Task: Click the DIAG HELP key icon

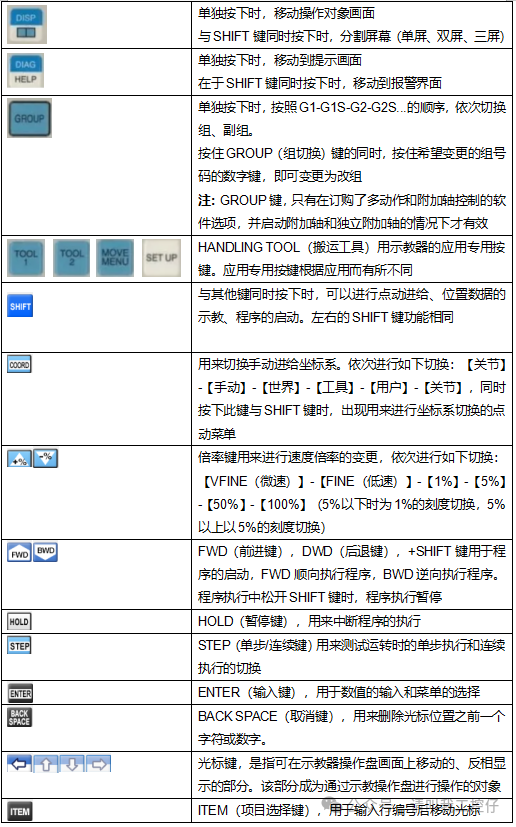Action: point(26,71)
